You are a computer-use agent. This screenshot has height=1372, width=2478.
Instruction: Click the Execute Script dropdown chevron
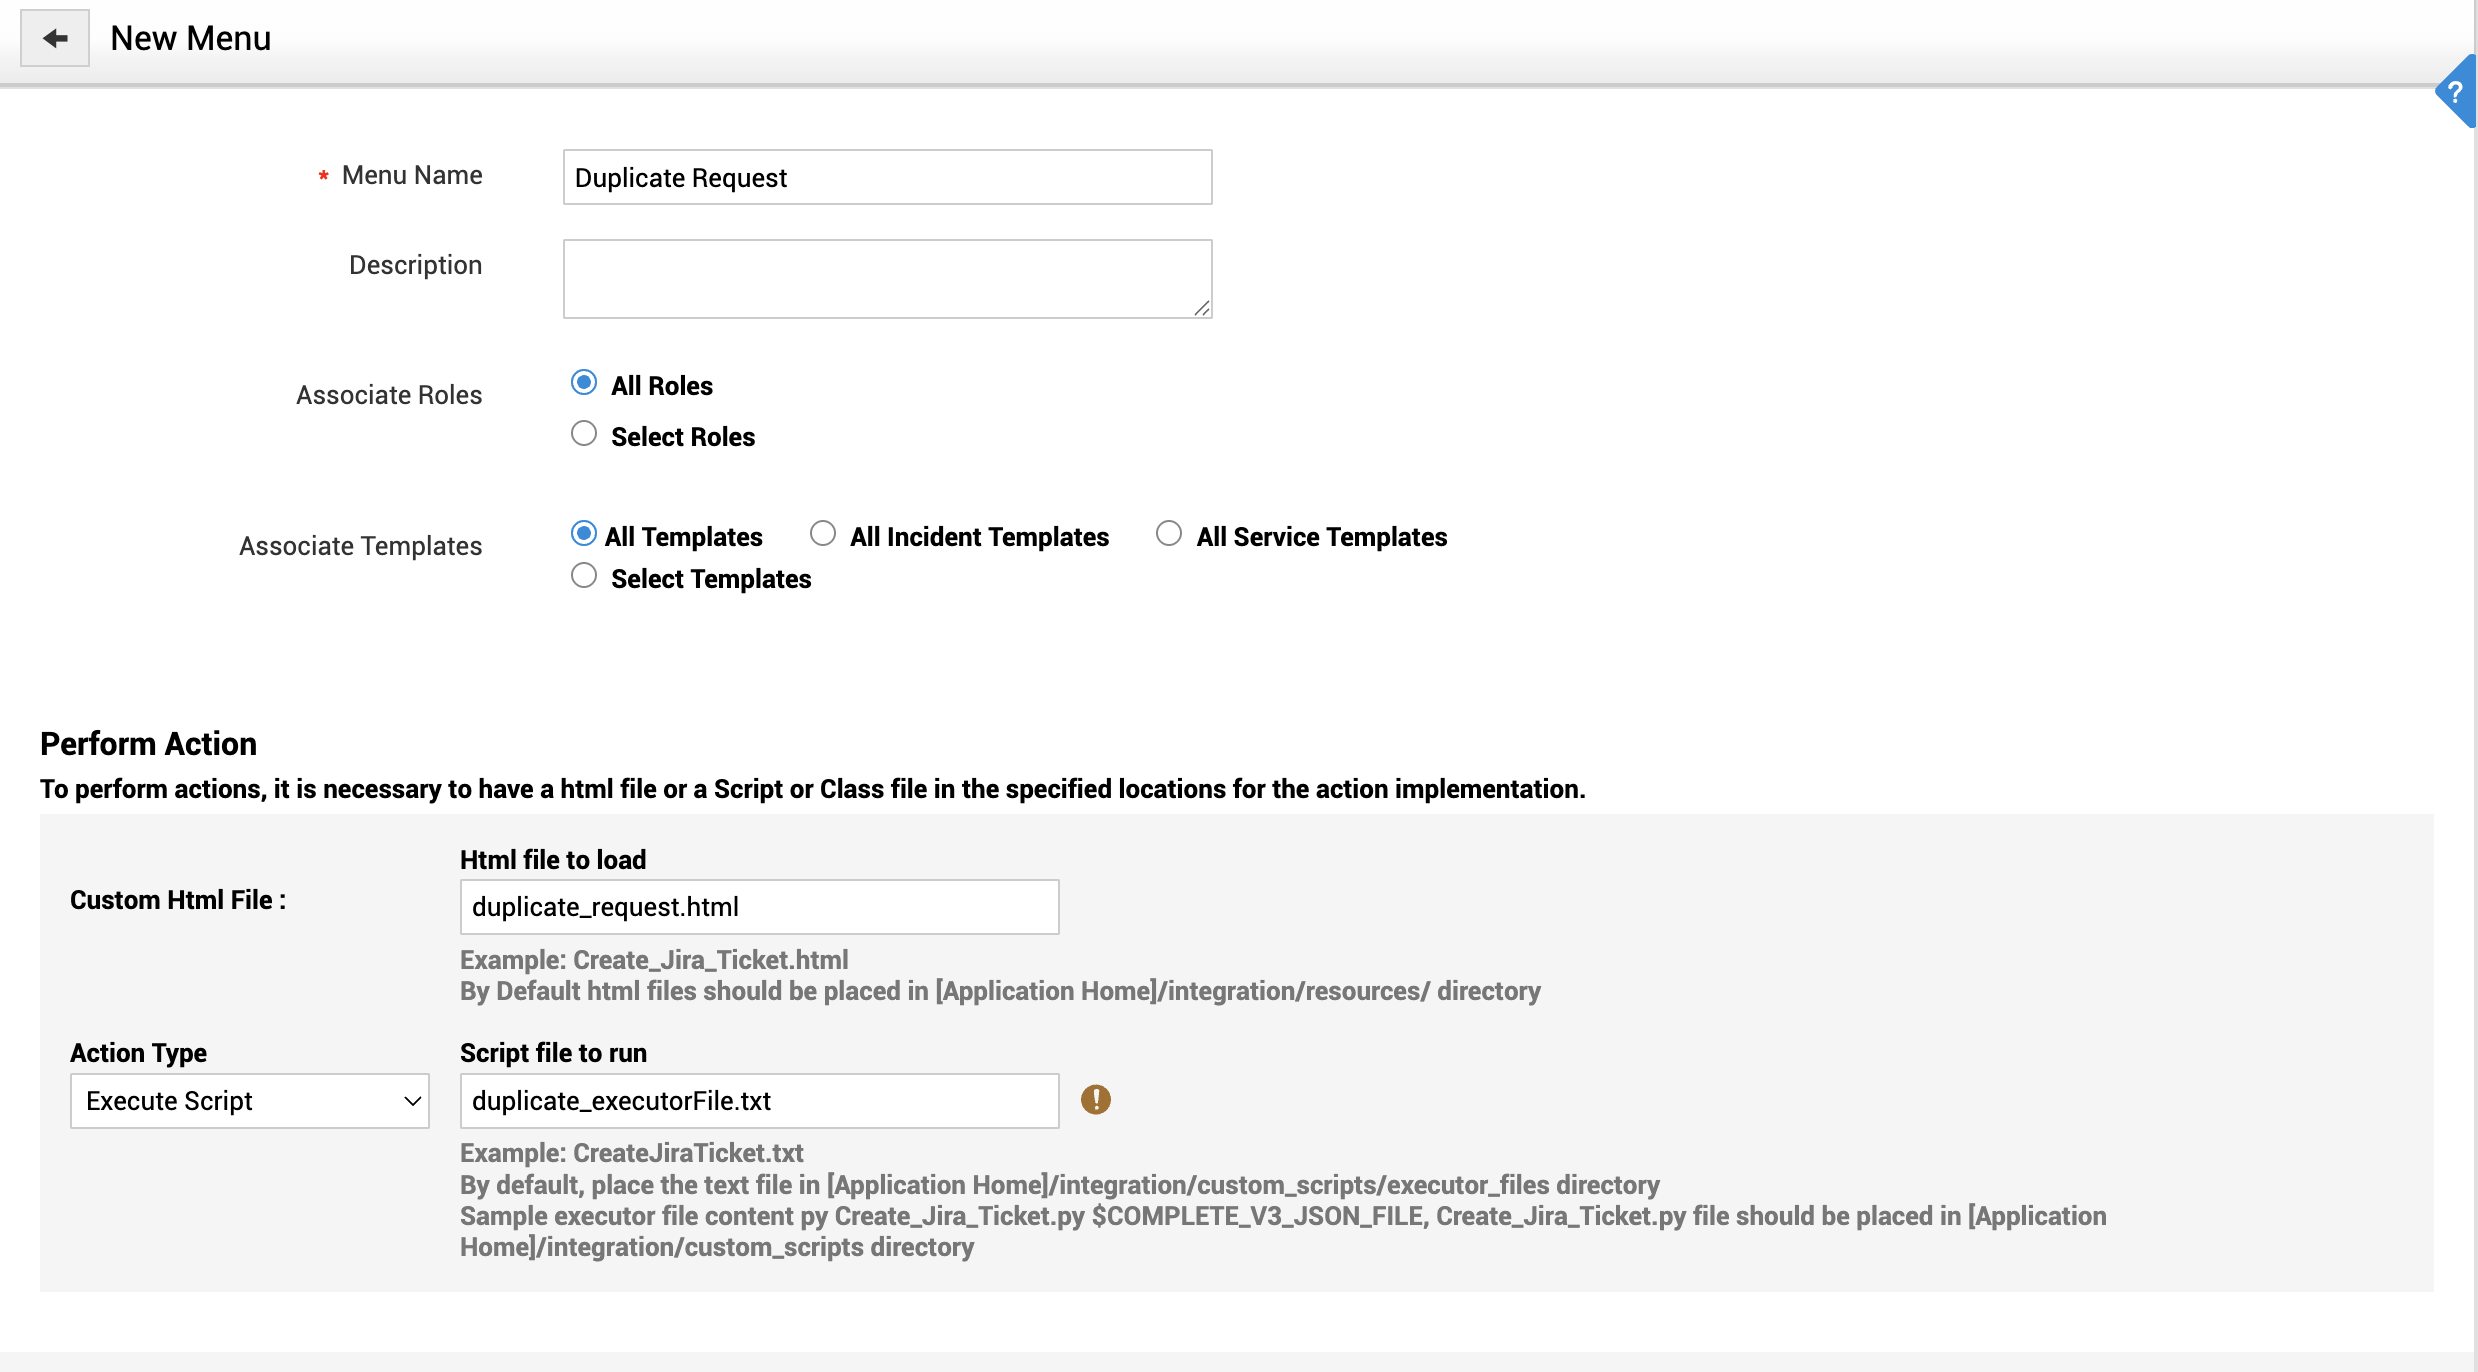tap(412, 1101)
